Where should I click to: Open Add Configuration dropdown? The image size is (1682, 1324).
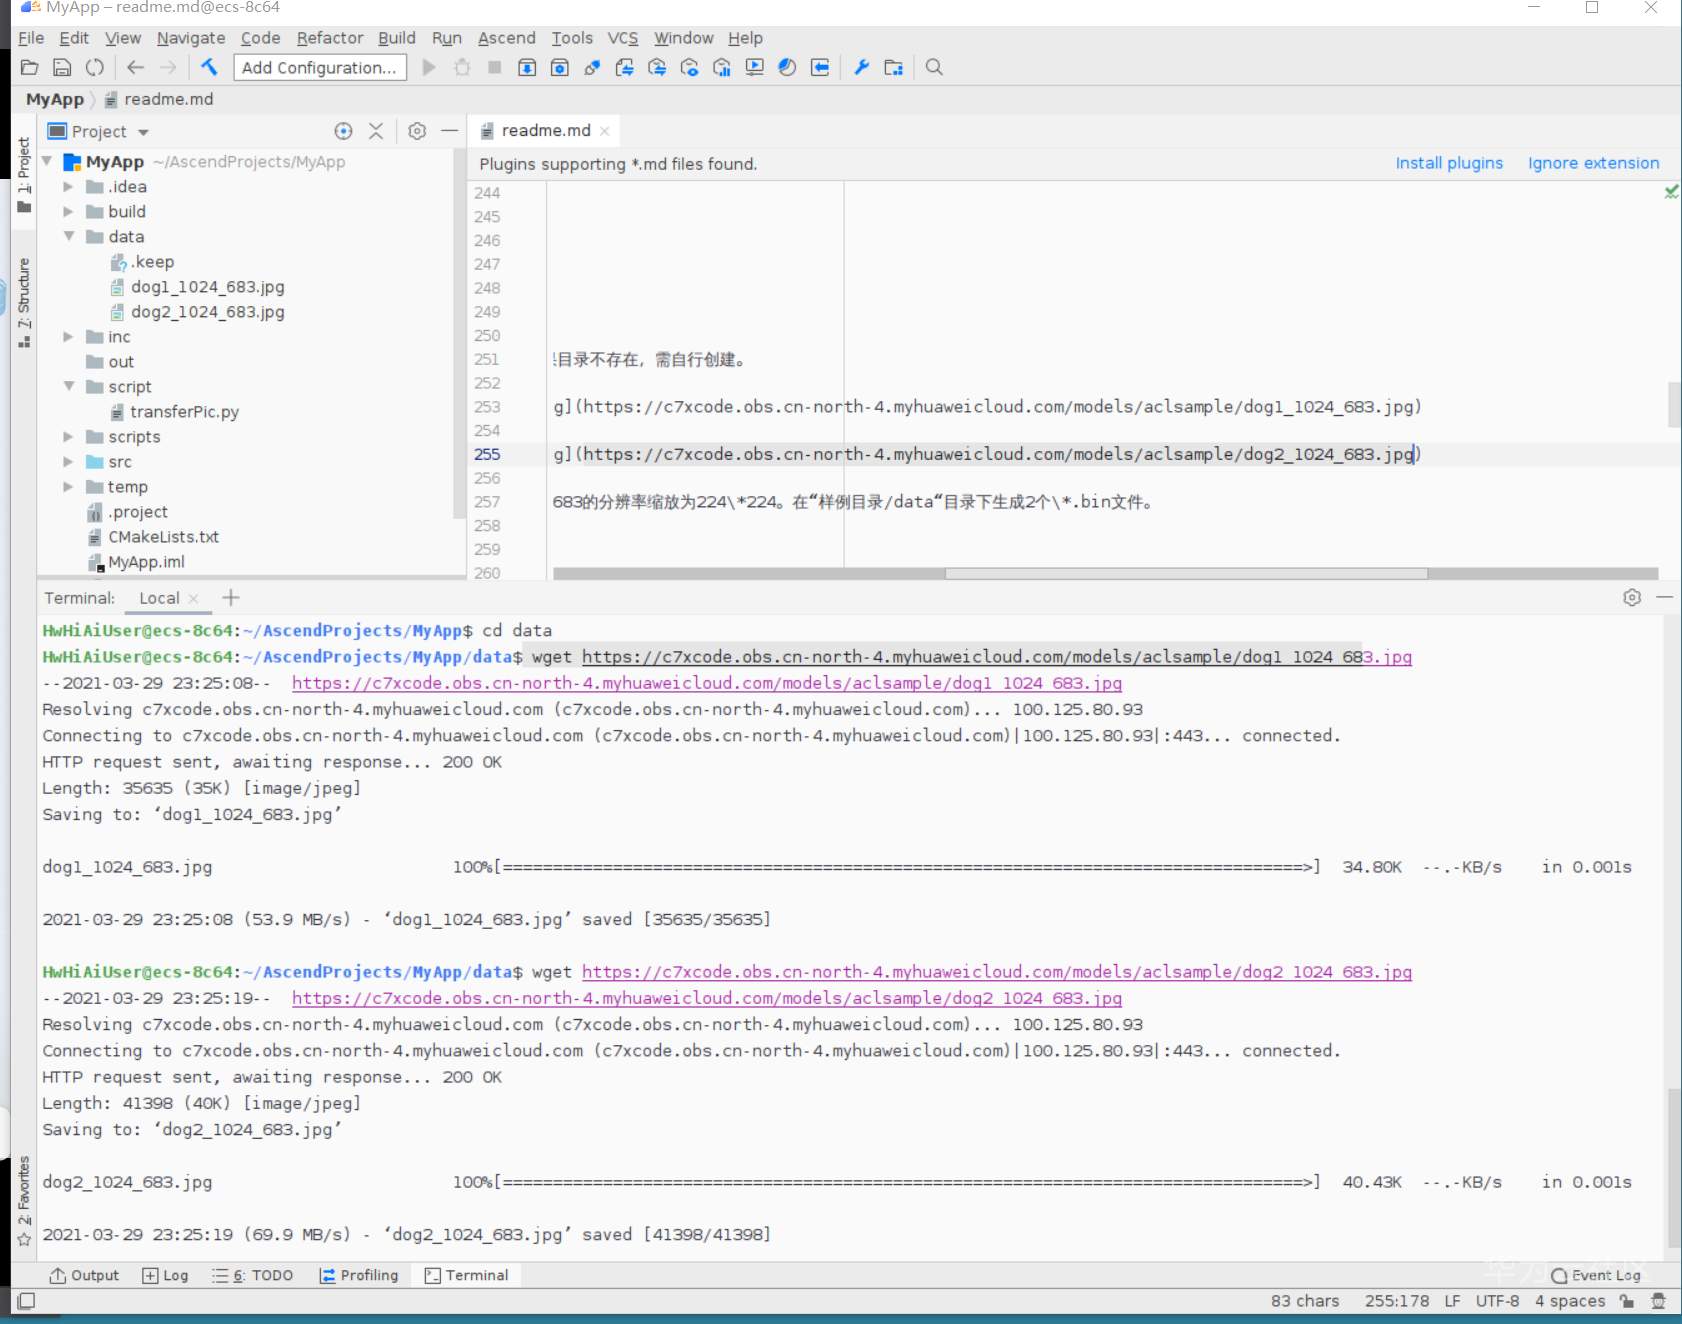[320, 67]
